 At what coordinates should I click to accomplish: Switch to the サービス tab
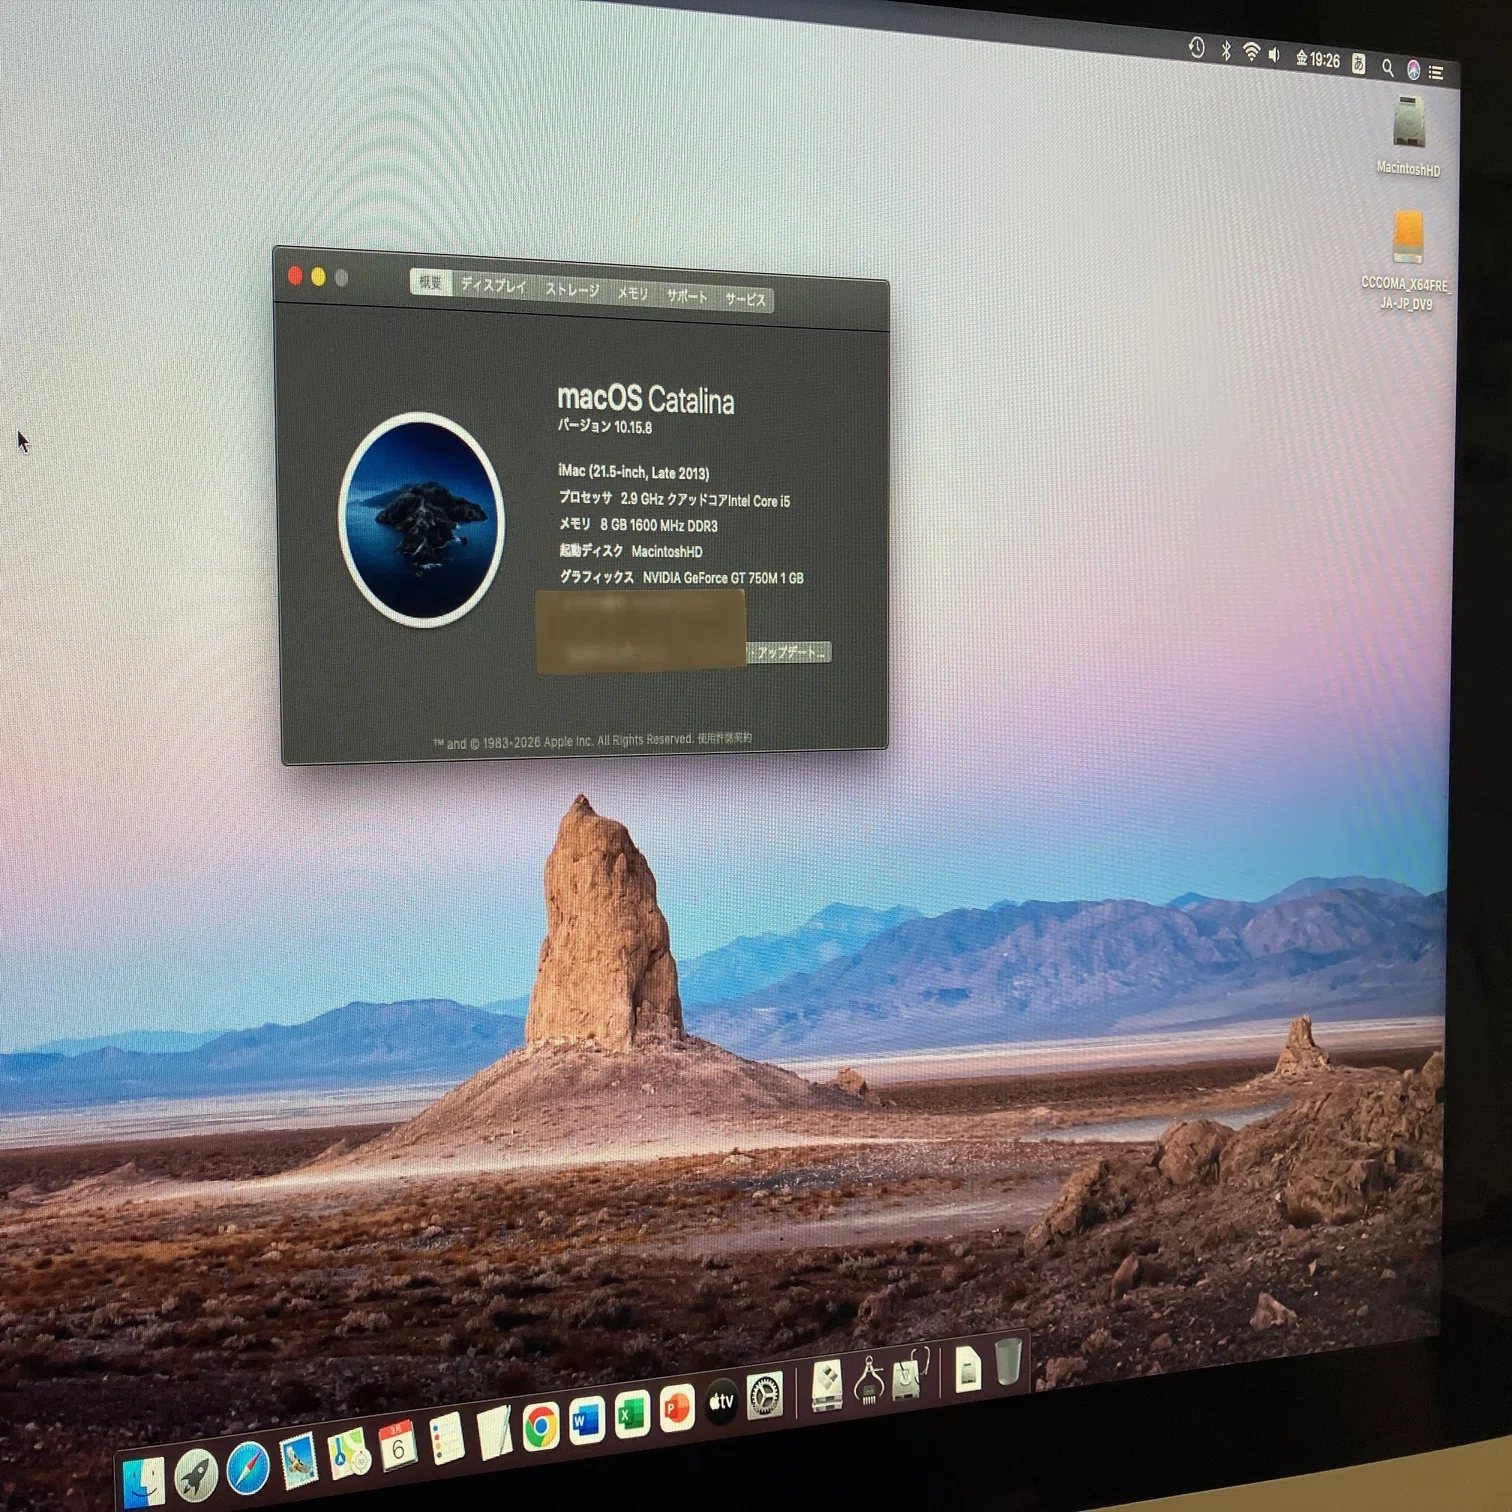tap(745, 299)
